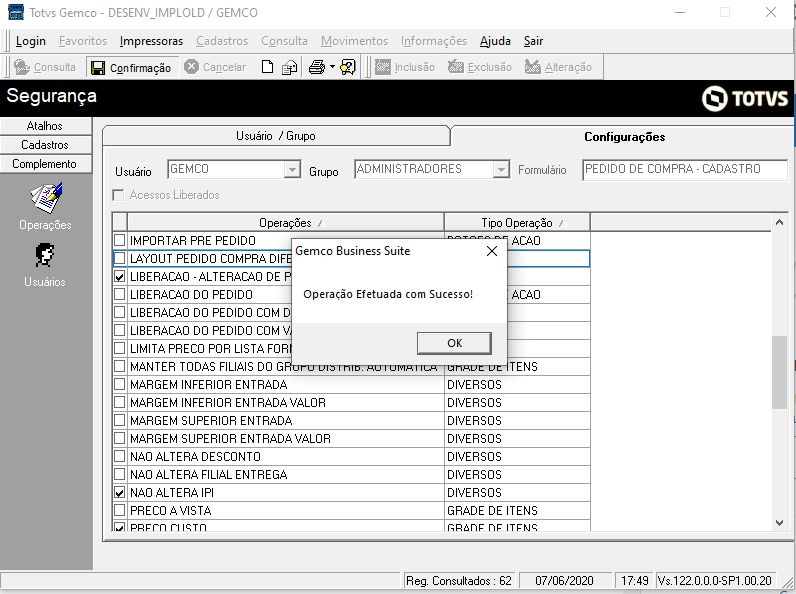
Task: Click the select-all header box in grid
Action: tap(120, 222)
